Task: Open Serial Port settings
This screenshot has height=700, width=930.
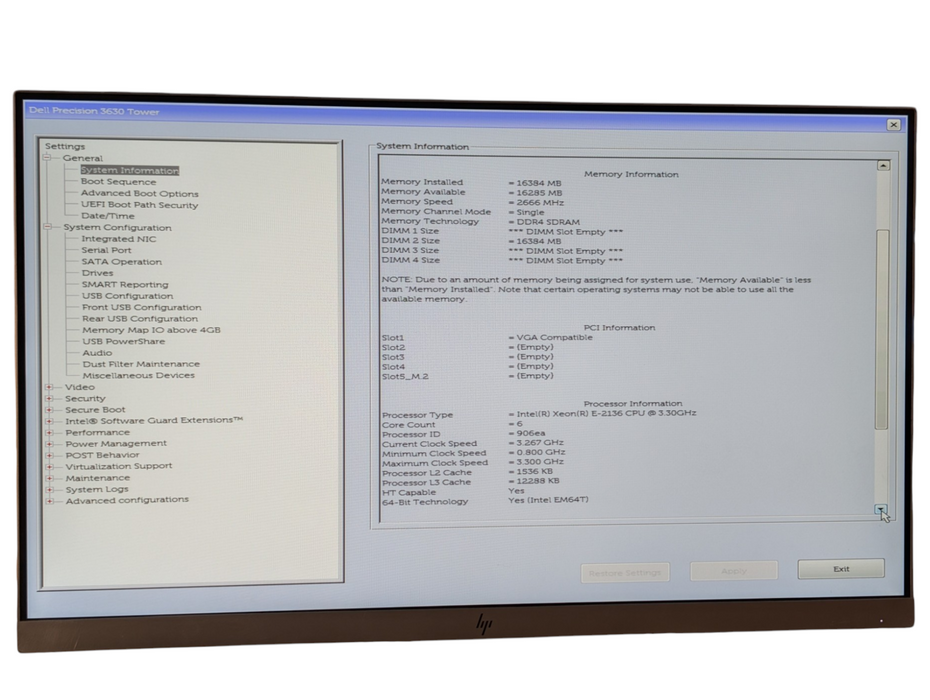Action: 106,250
